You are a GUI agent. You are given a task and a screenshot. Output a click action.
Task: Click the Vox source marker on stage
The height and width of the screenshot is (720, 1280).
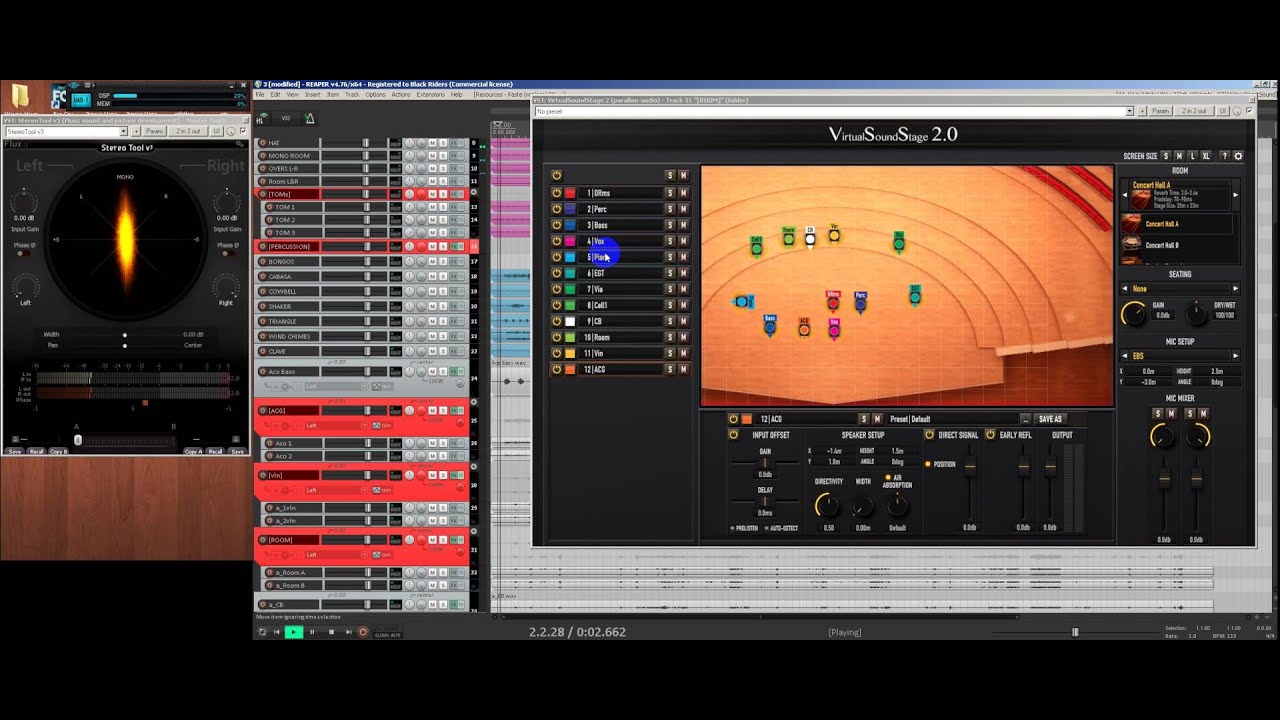pos(834,330)
